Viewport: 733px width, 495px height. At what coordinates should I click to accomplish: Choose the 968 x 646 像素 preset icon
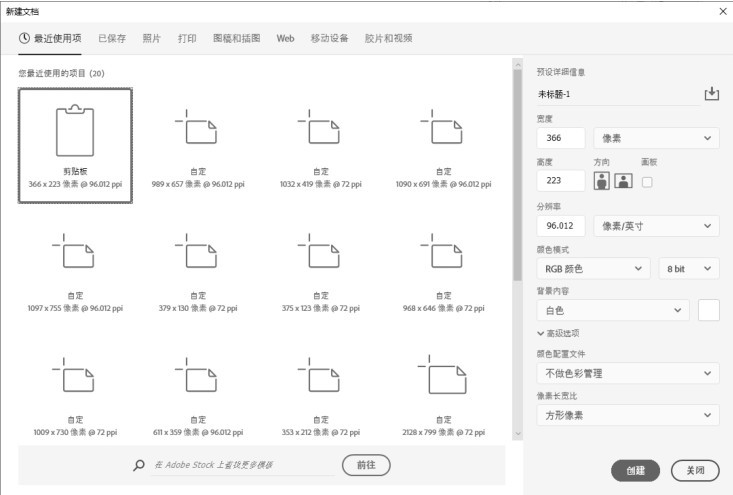(x=442, y=251)
